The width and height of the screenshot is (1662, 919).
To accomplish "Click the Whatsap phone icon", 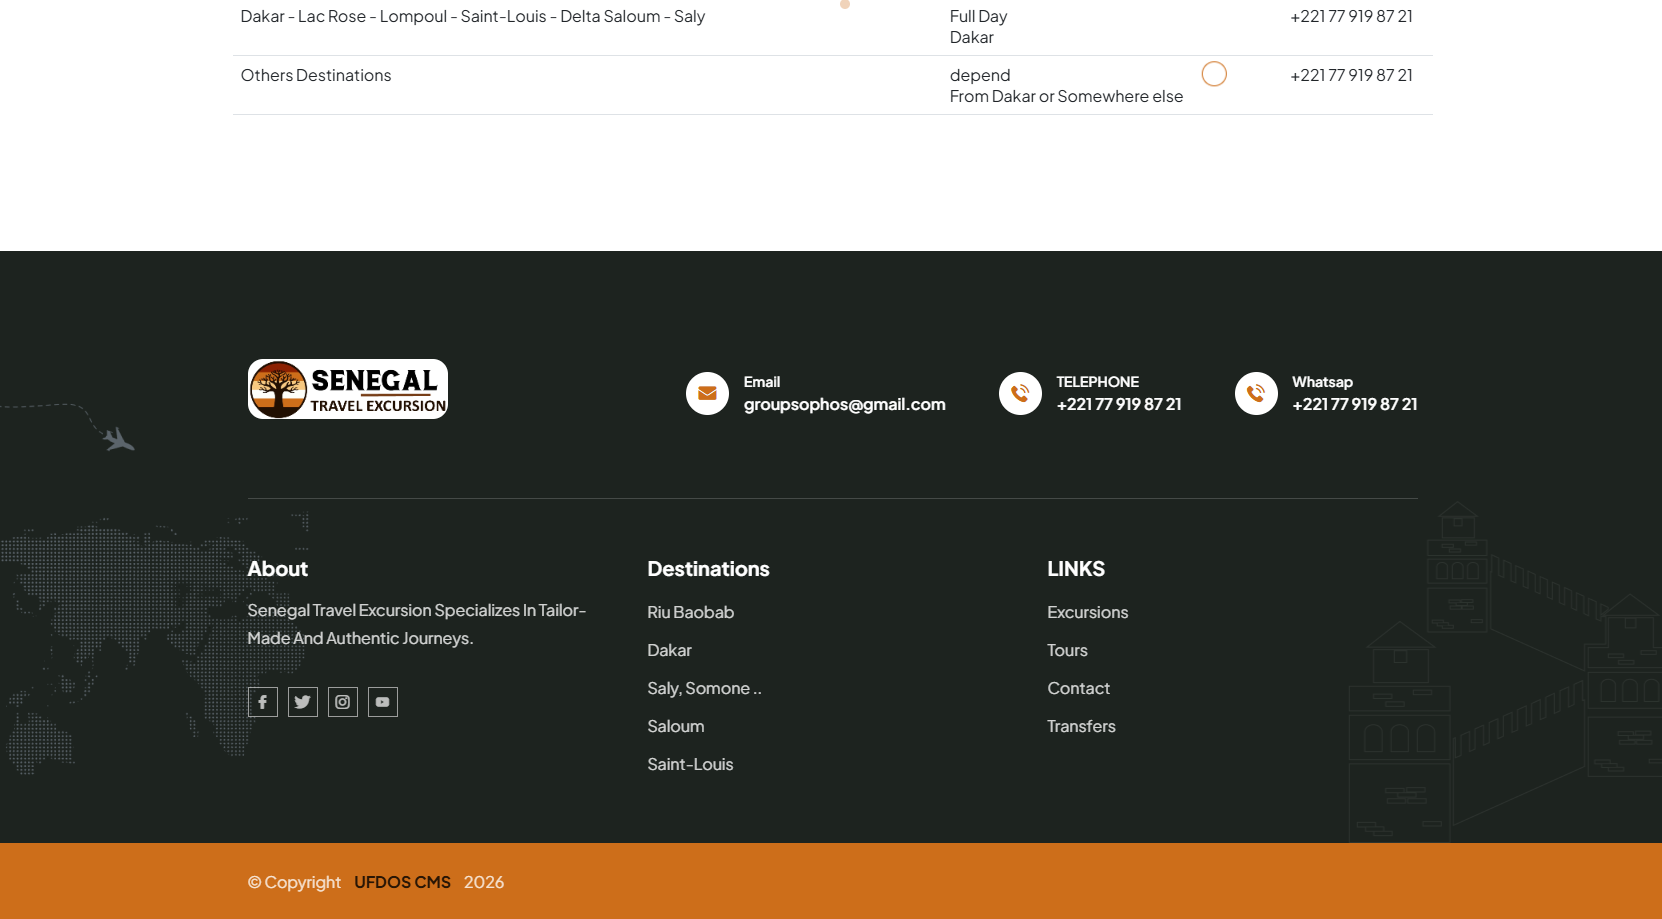I will point(1256,394).
